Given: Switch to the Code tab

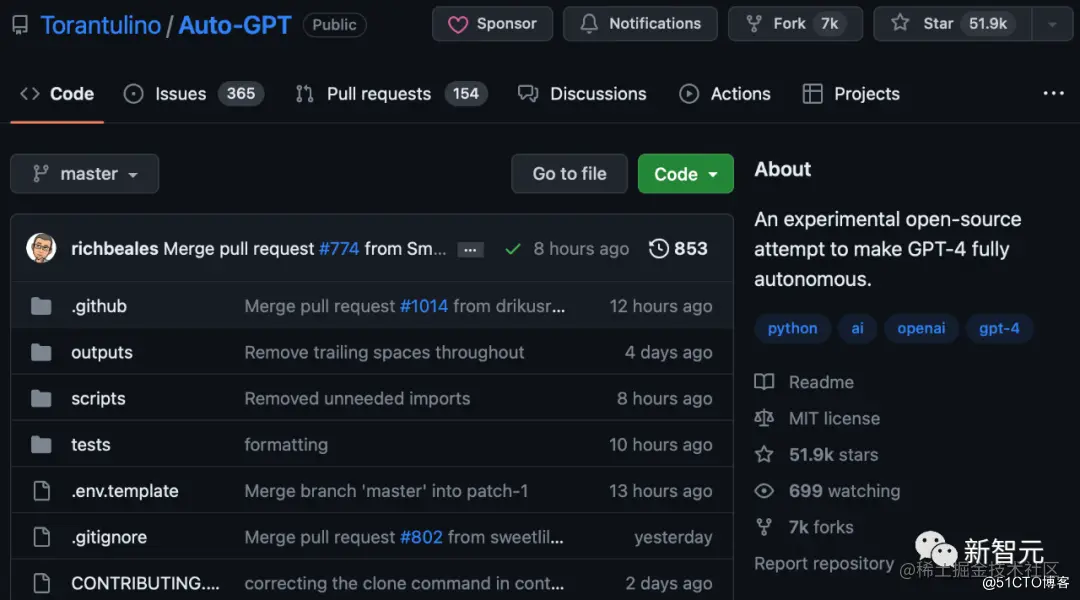Looking at the screenshot, I should point(57,94).
